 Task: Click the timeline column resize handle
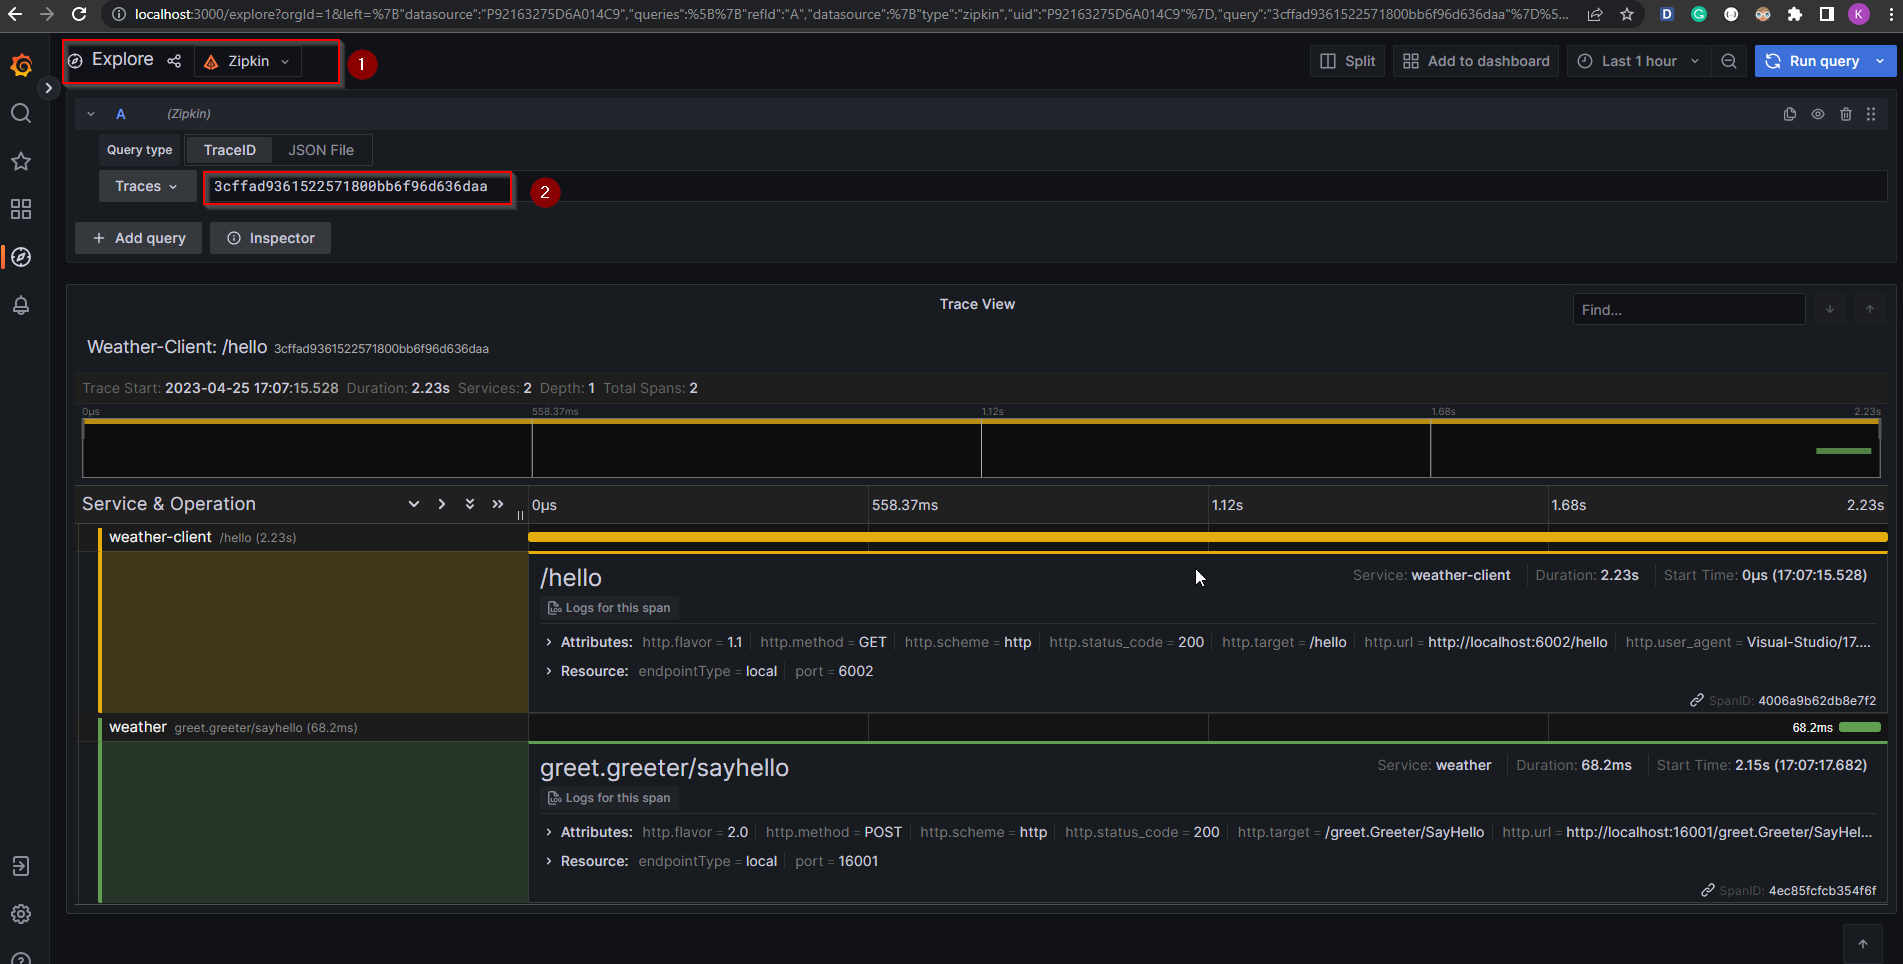(x=521, y=515)
